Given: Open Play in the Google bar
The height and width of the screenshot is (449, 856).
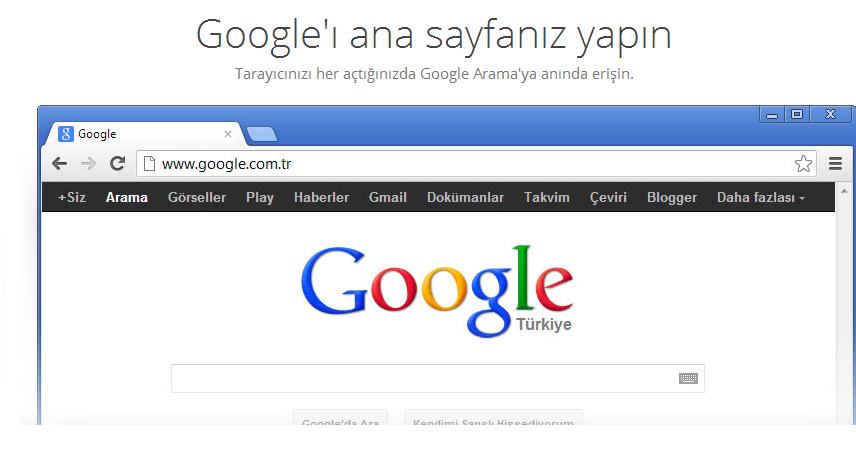Looking at the screenshot, I should click(x=260, y=197).
